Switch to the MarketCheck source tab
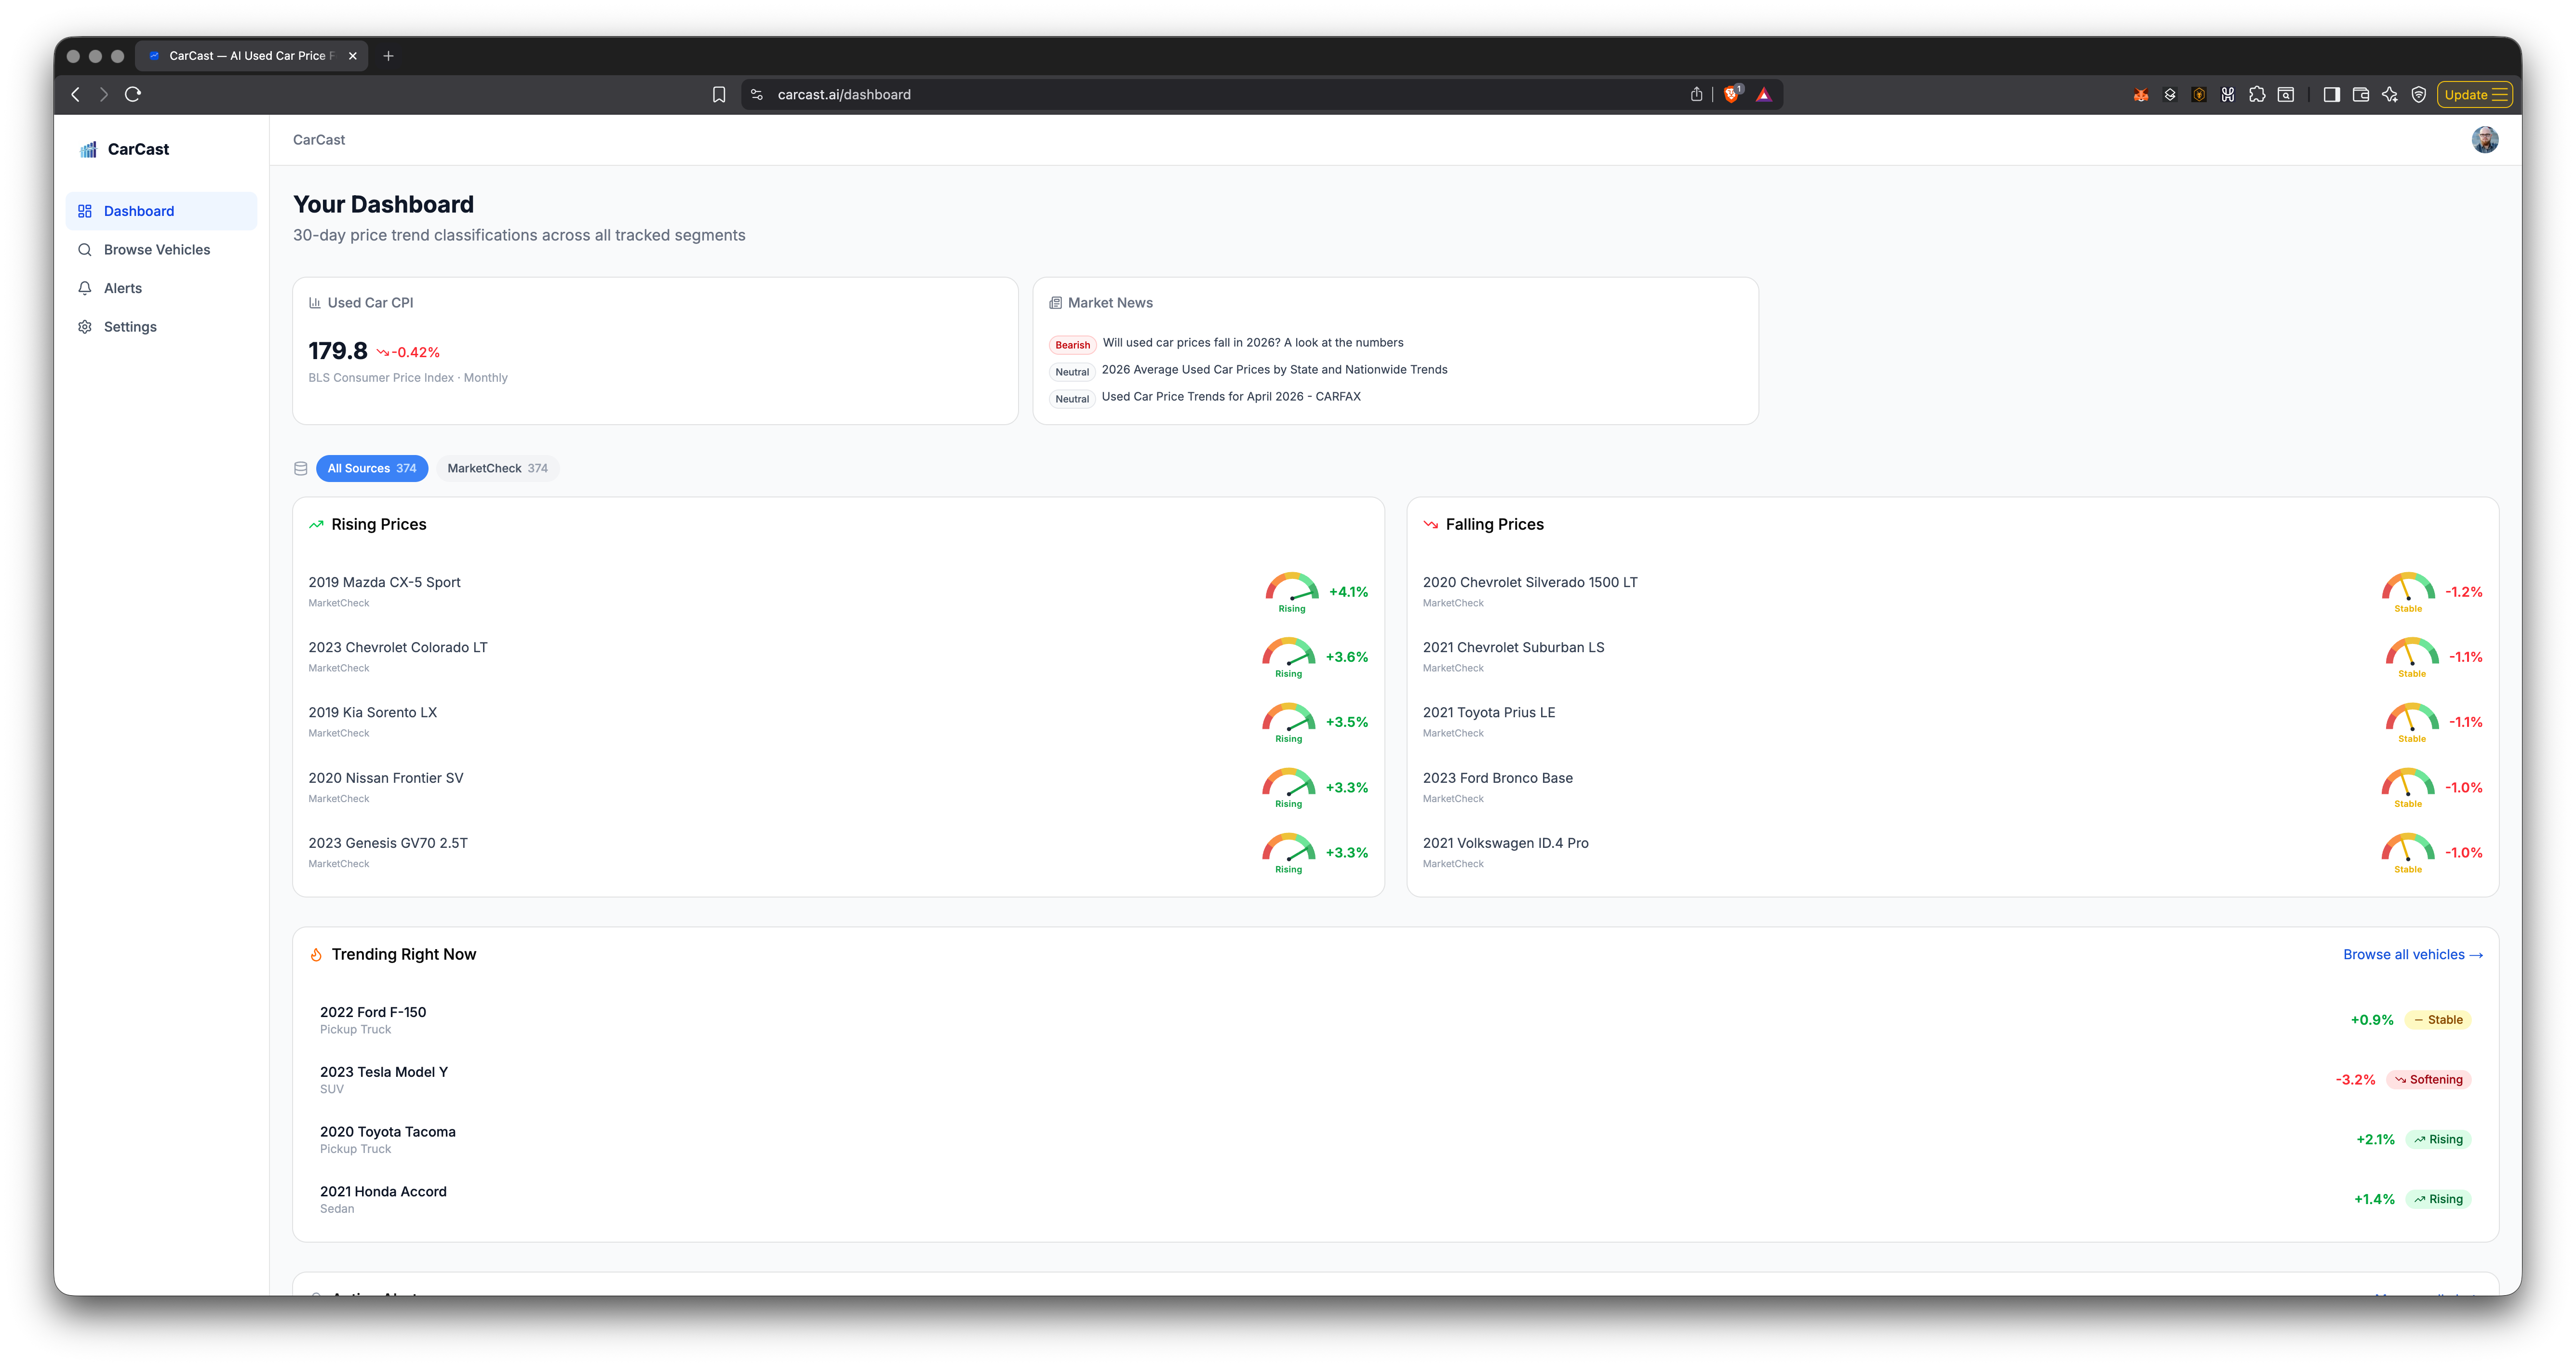 497,468
